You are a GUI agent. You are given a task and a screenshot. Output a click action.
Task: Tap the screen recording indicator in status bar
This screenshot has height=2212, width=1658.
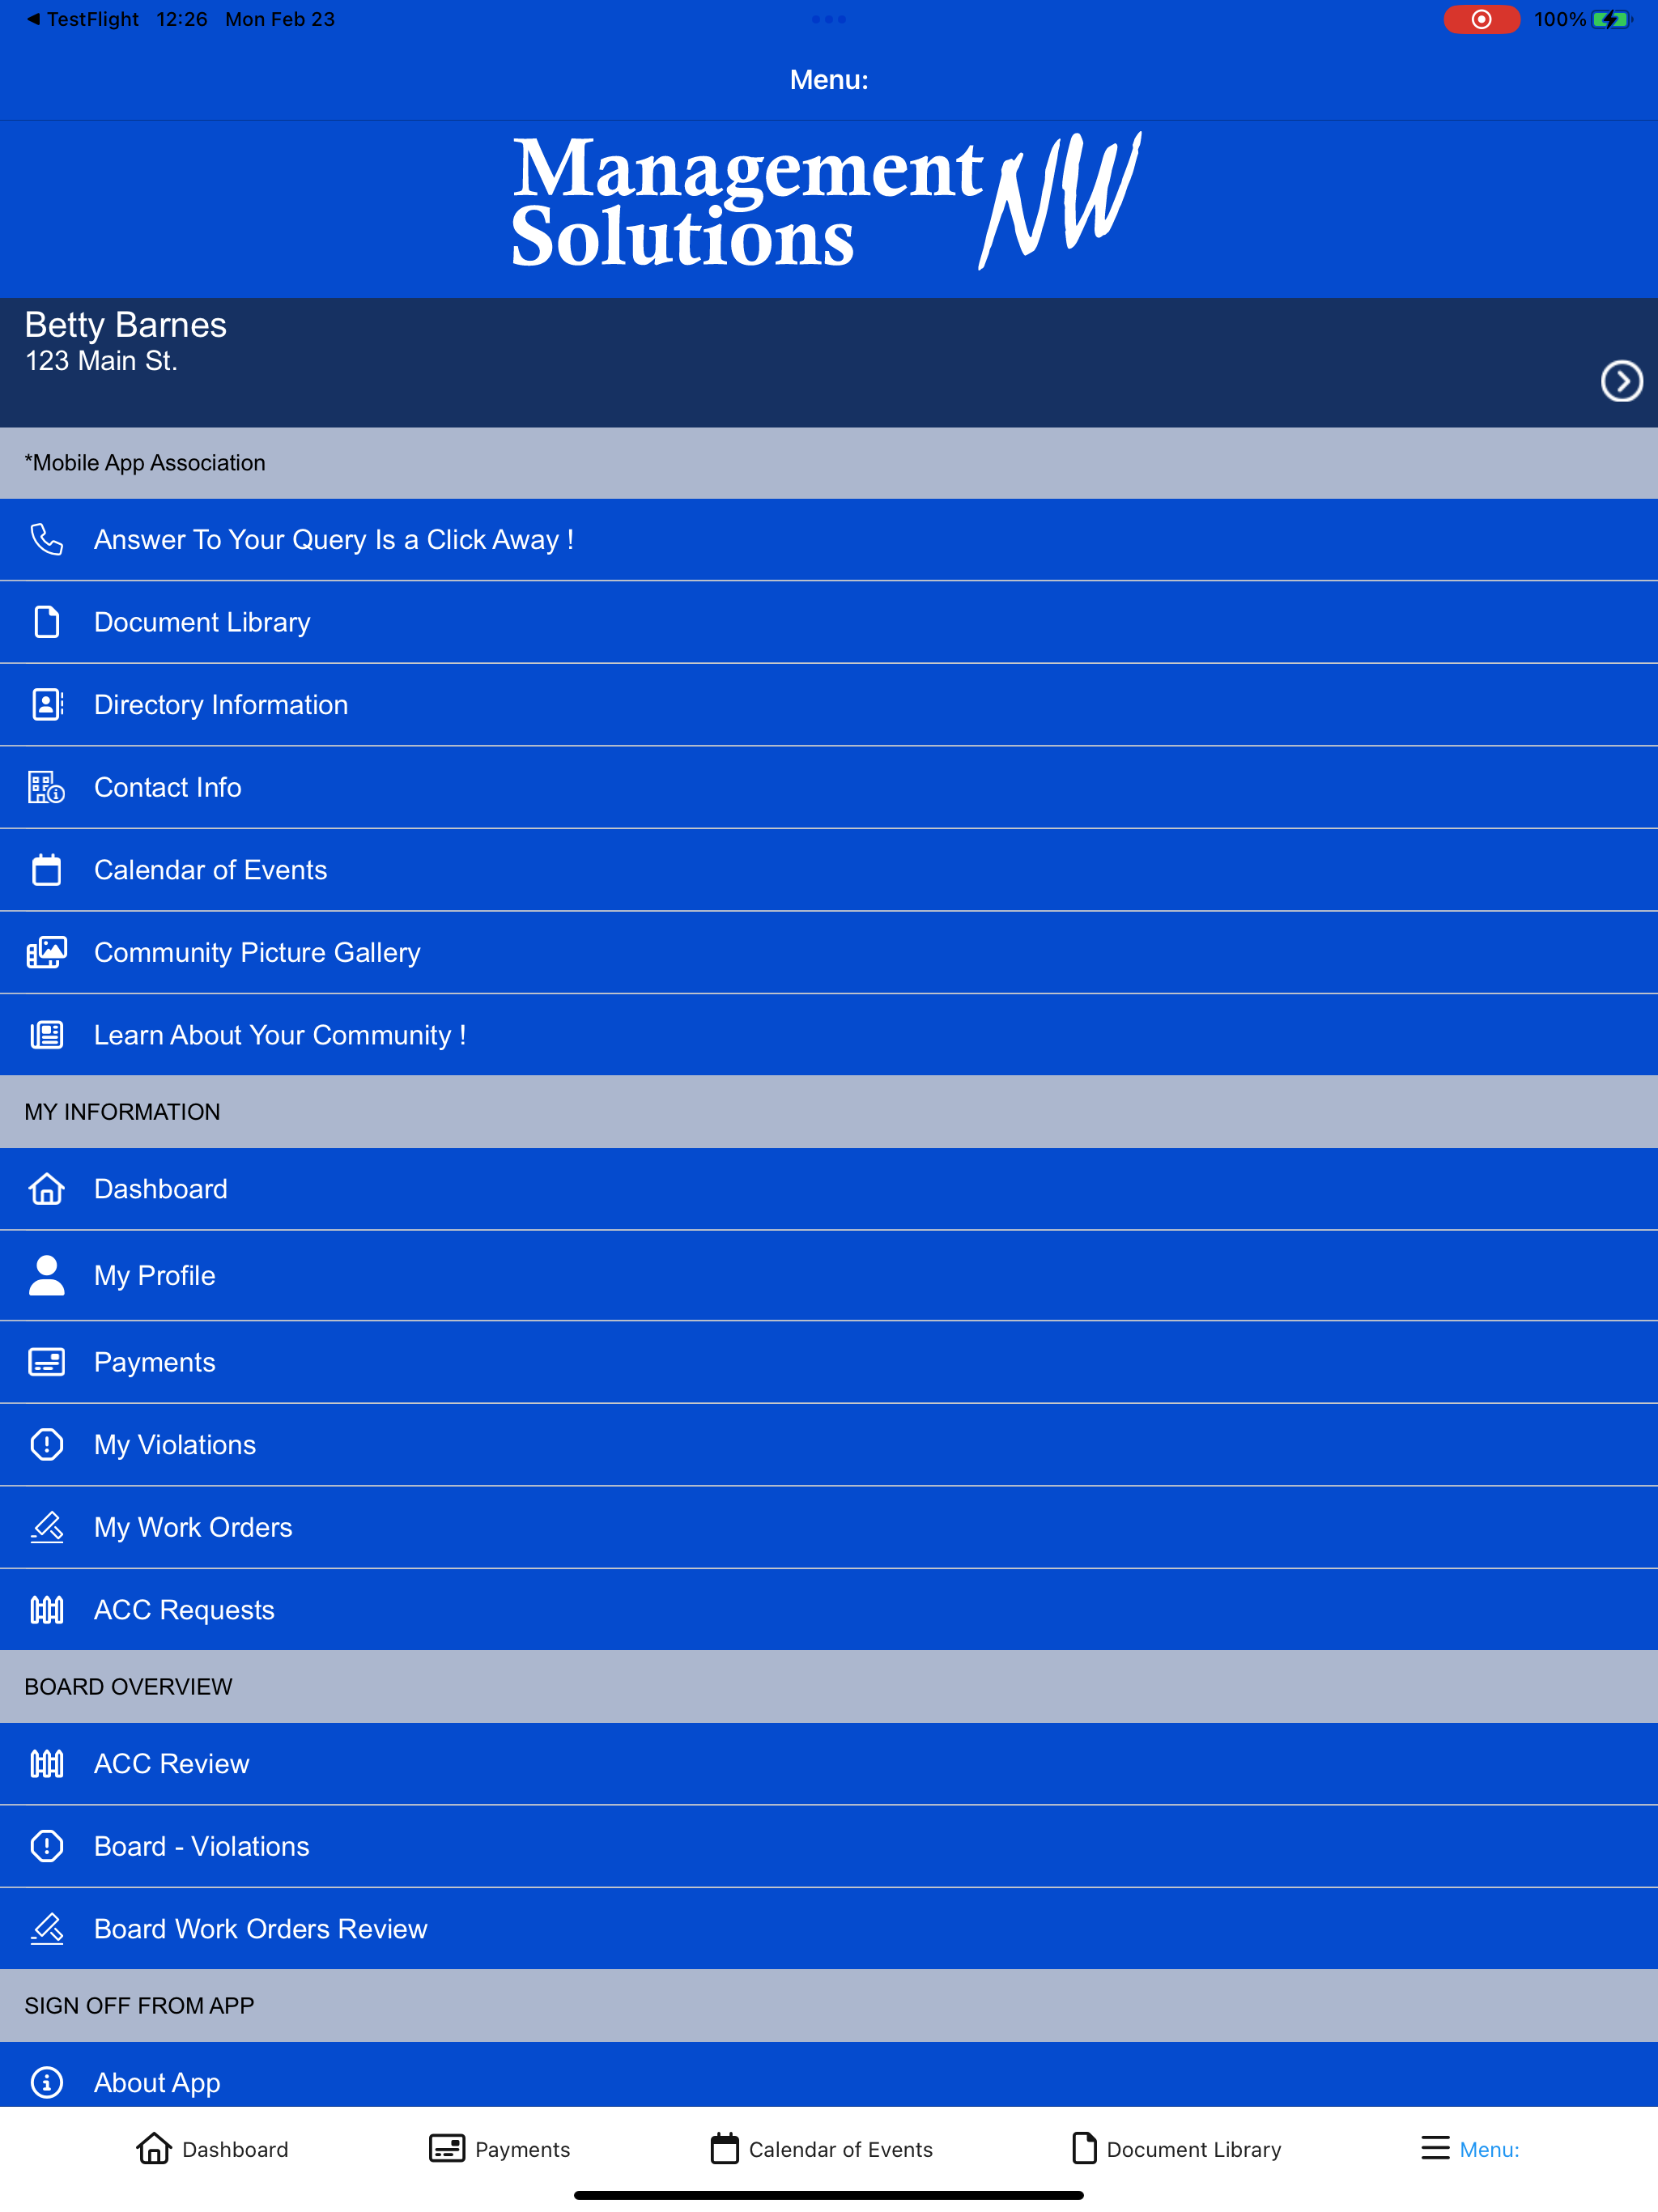1481,19
